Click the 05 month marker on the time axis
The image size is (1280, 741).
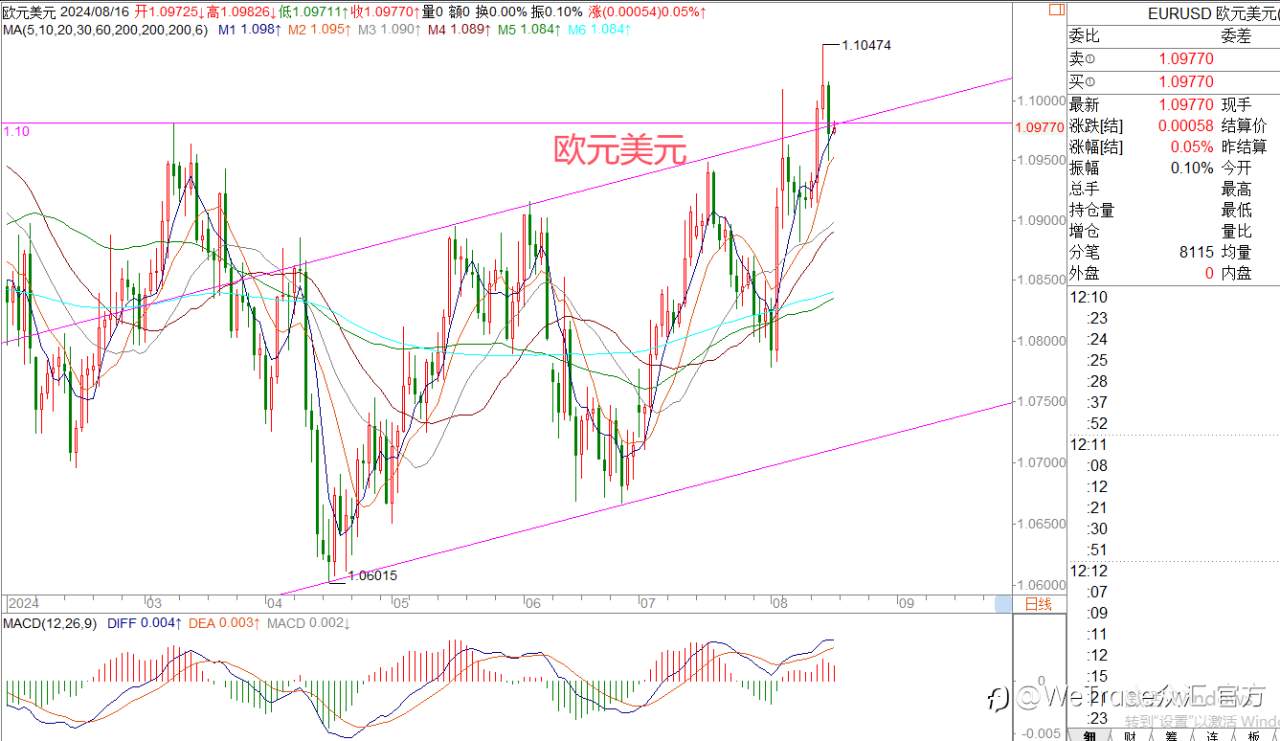click(x=401, y=604)
